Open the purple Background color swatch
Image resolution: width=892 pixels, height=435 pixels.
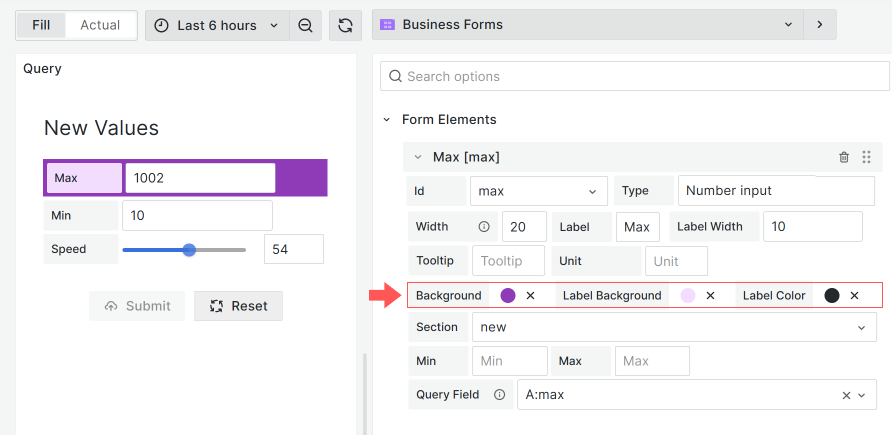point(508,295)
